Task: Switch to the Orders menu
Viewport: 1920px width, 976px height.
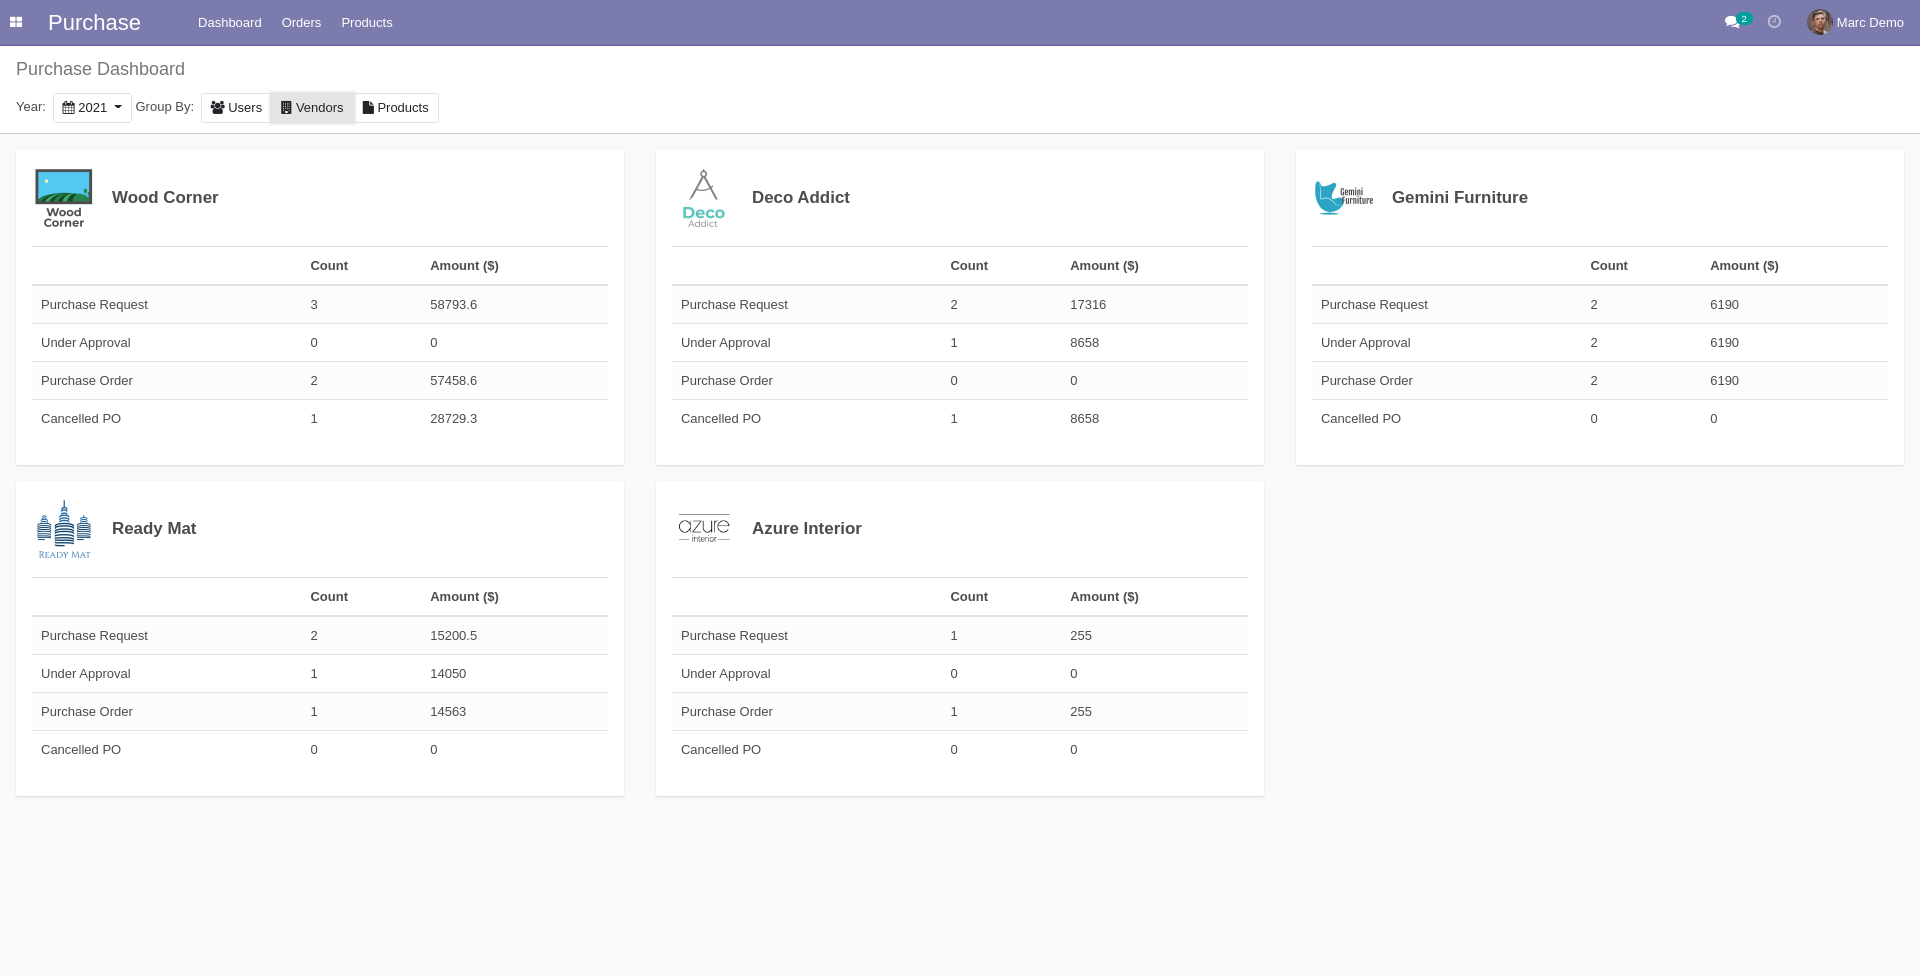Action: [301, 22]
